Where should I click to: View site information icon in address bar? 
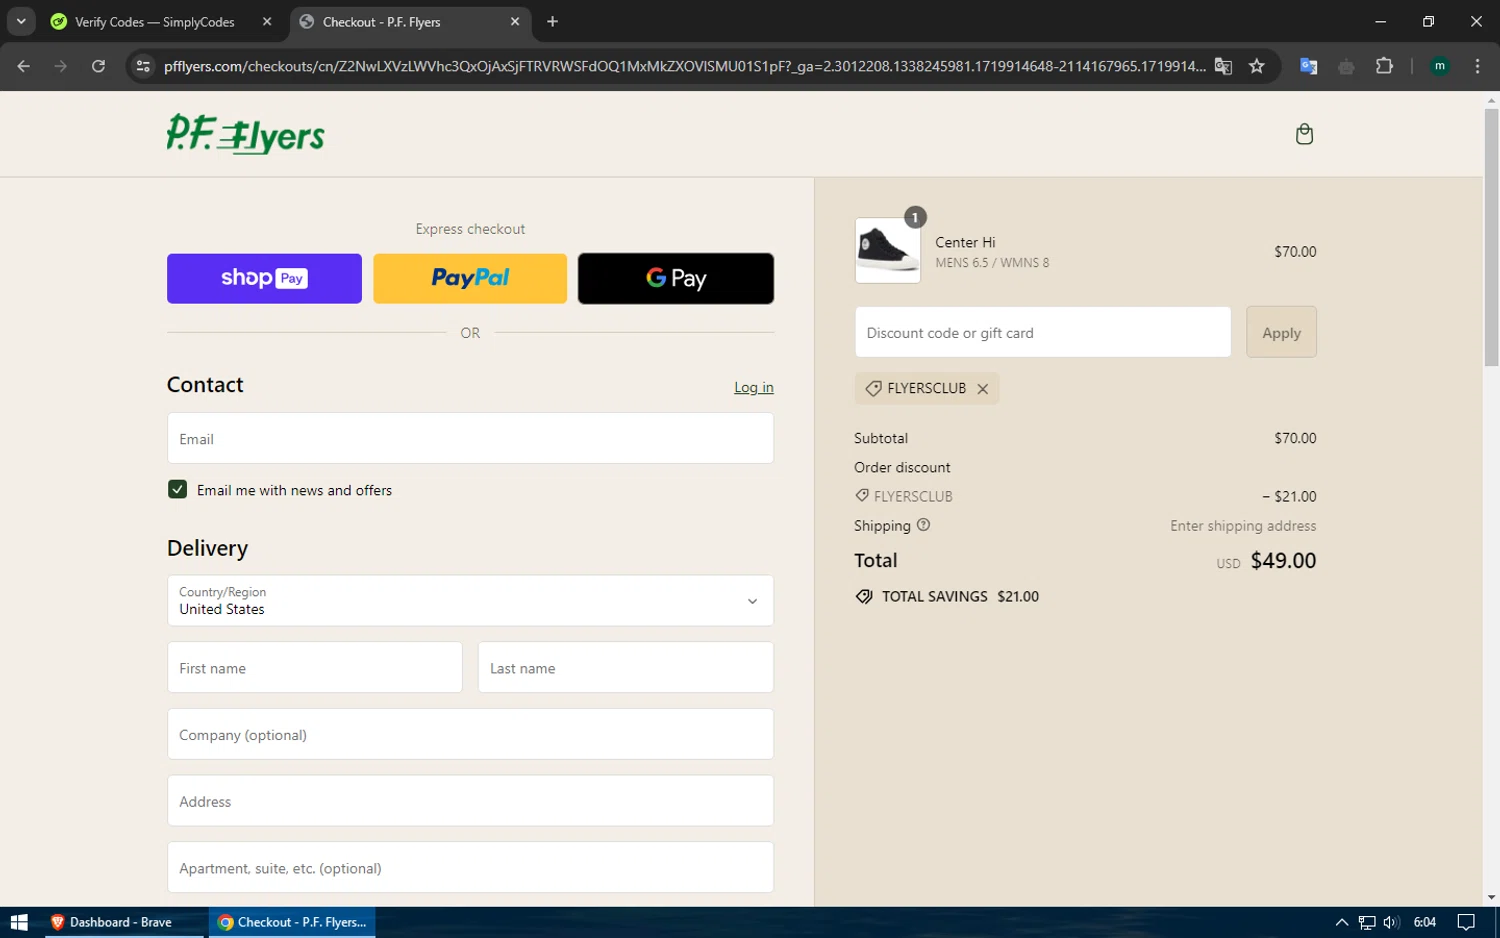[x=143, y=66]
